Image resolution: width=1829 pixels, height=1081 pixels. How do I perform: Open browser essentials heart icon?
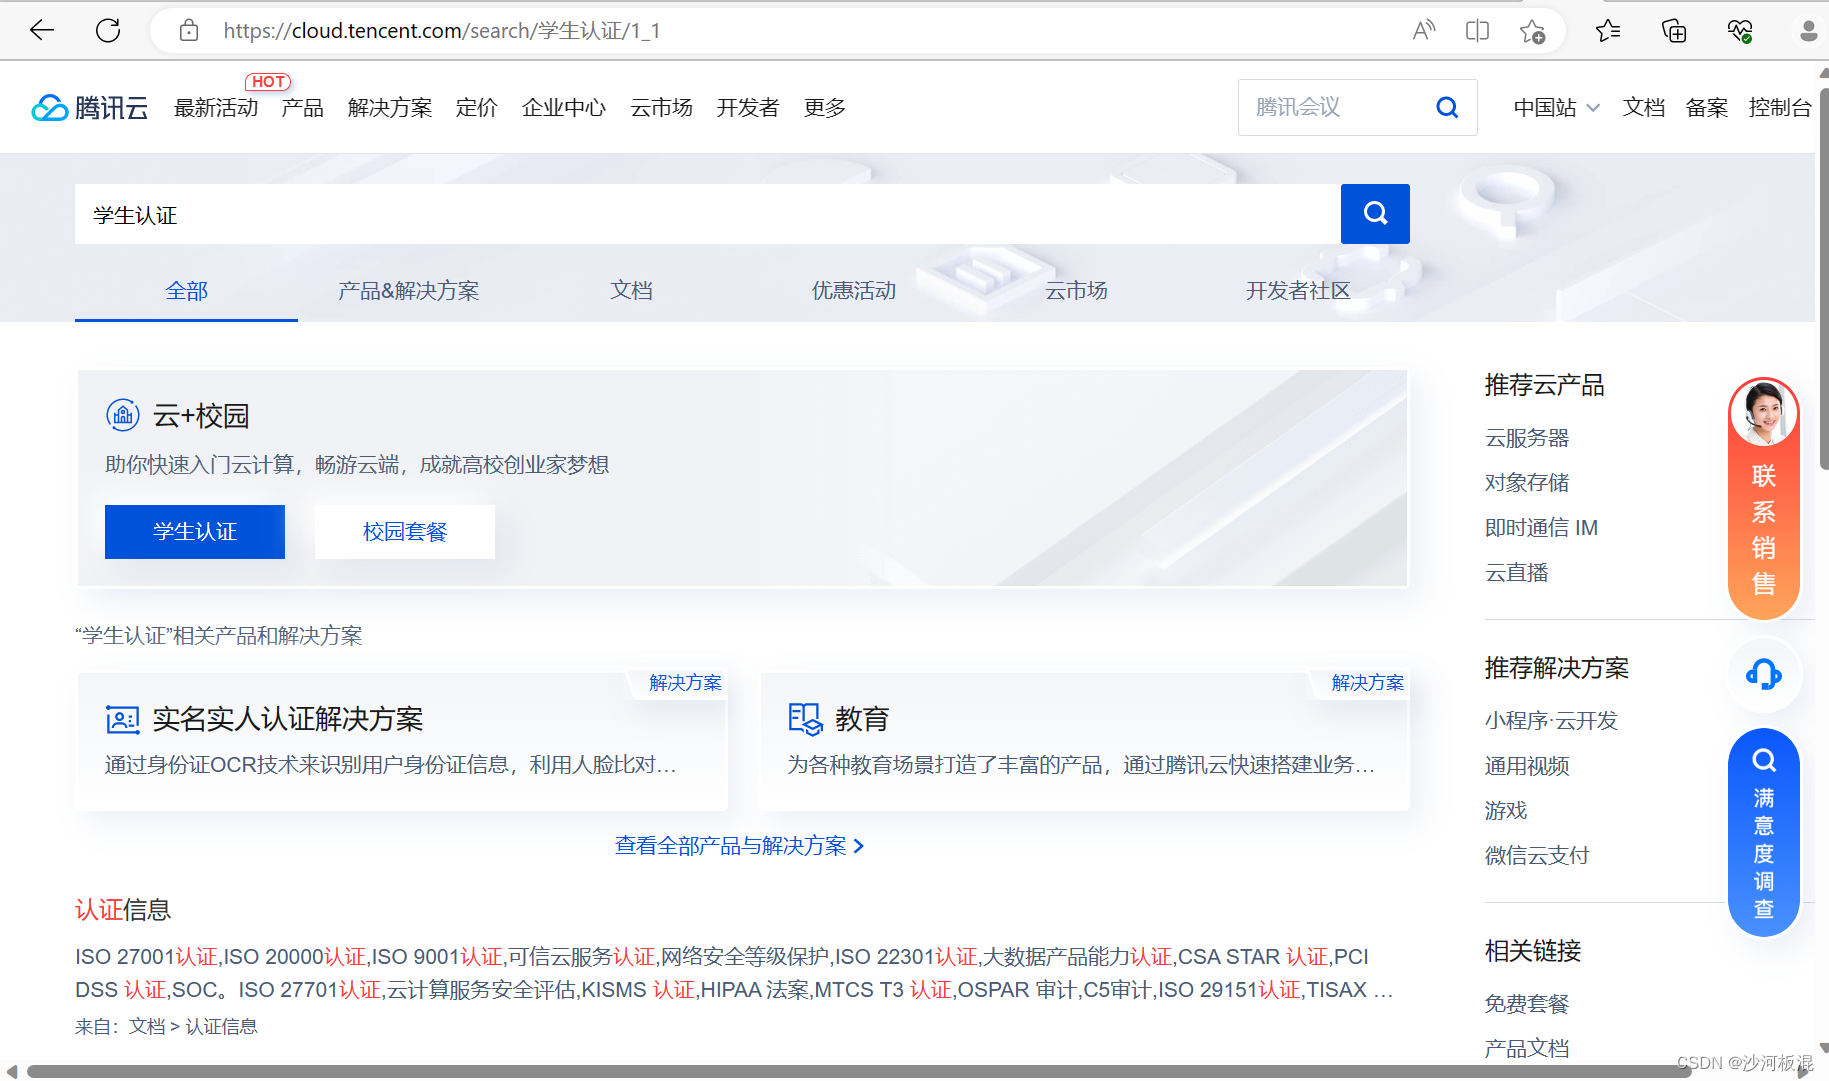coord(1740,31)
